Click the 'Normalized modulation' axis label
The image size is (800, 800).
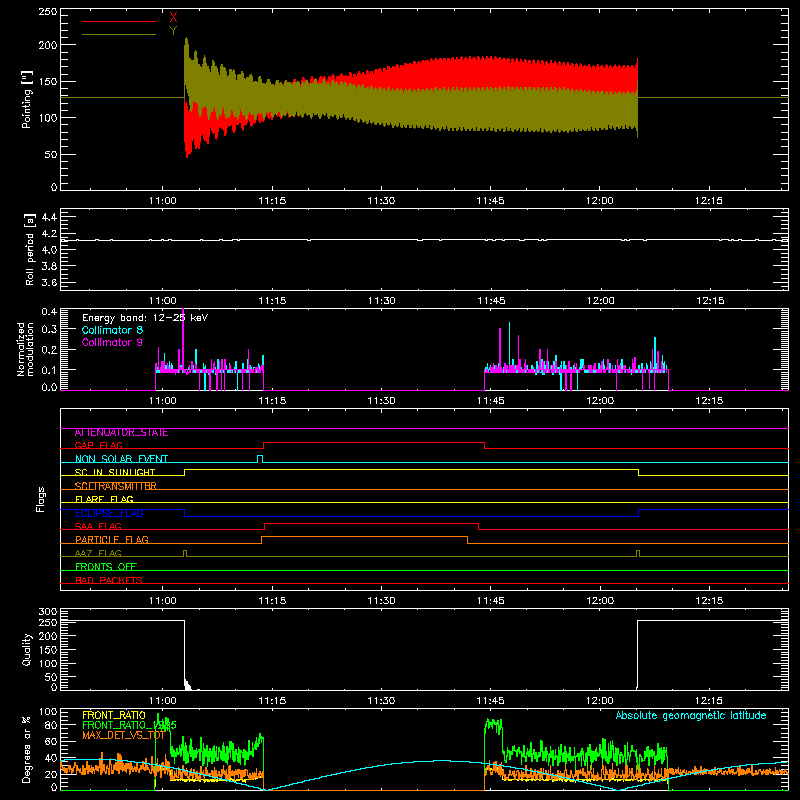click(x=25, y=349)
